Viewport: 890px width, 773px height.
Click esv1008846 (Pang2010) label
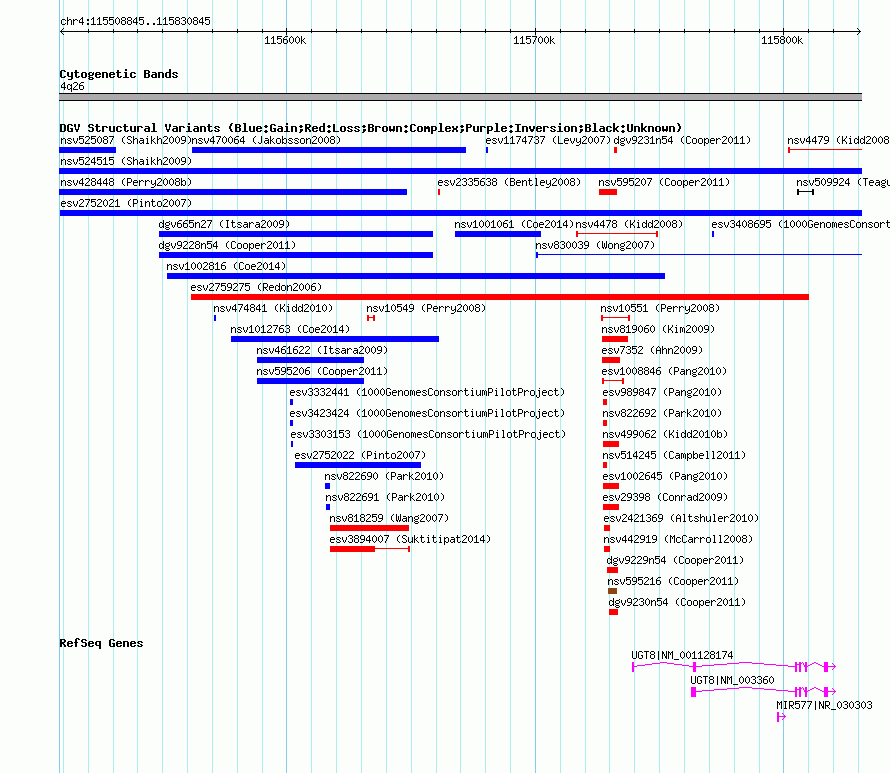[664, 371]
